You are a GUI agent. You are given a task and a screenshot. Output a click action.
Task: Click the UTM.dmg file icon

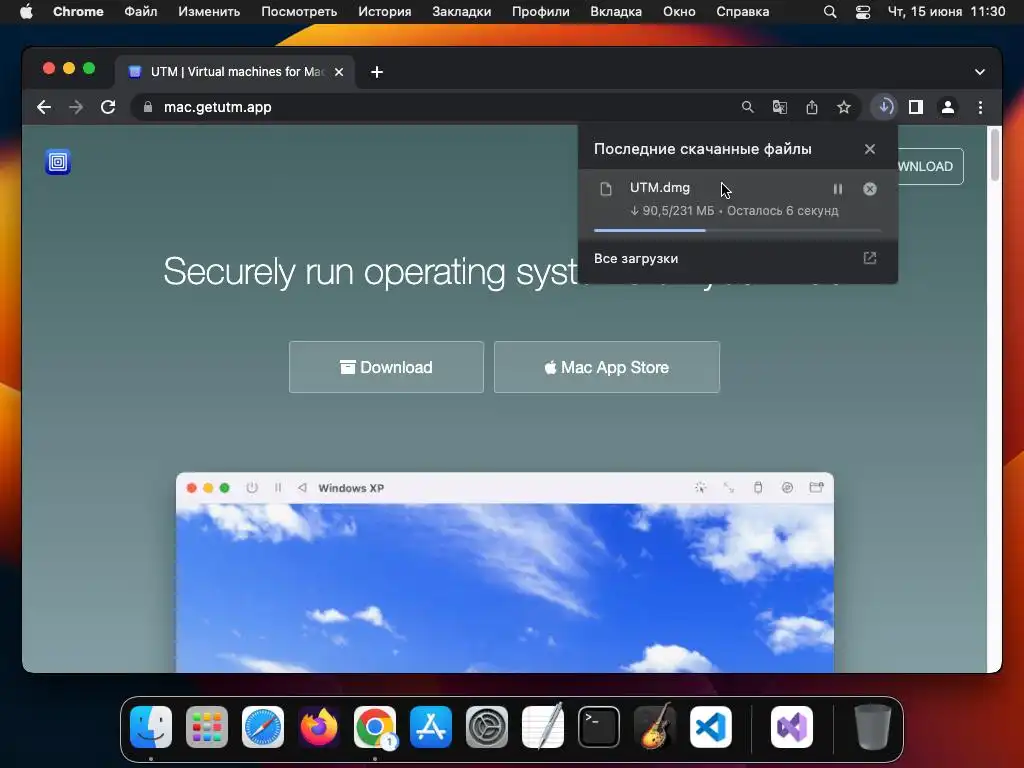pos(606,189)
